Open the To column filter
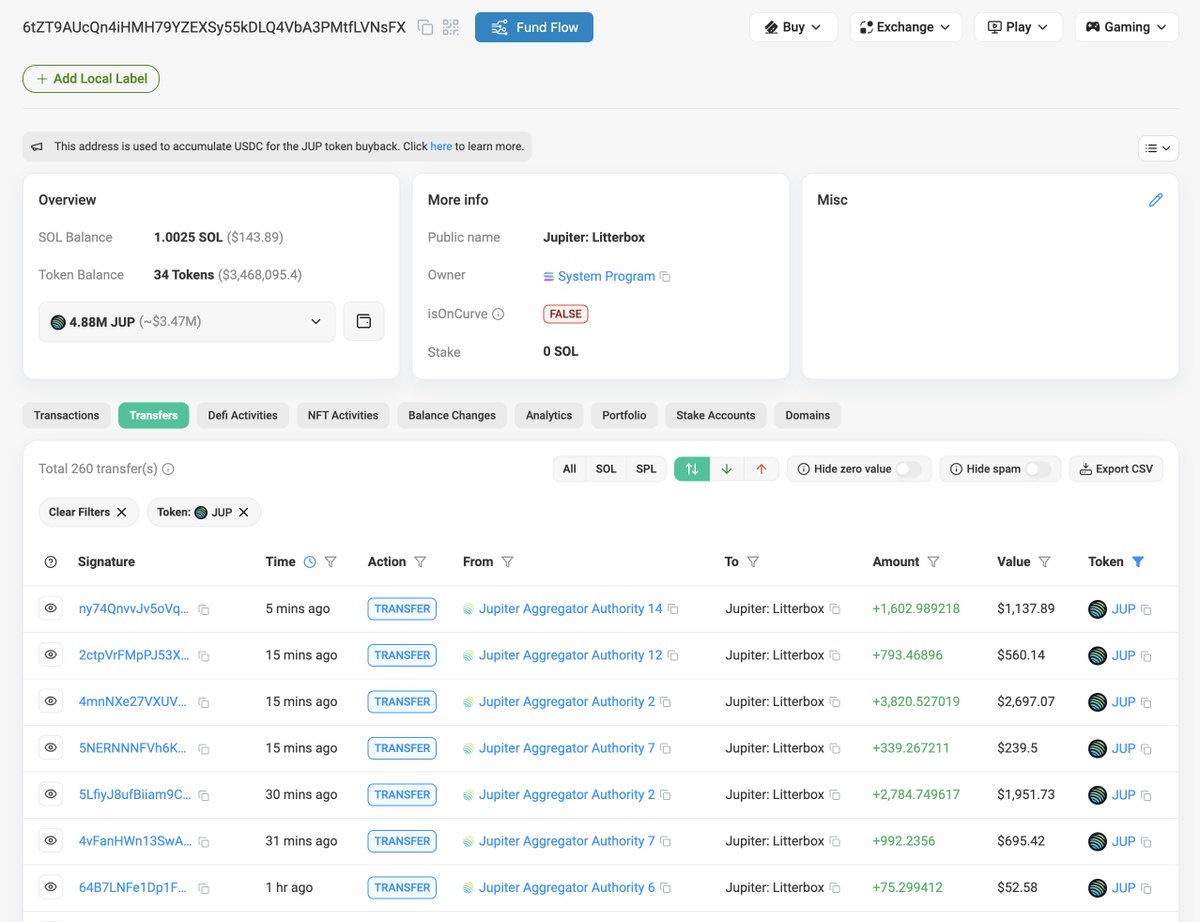The width and height of the screenshot is (1200, 922). [753, 562]
